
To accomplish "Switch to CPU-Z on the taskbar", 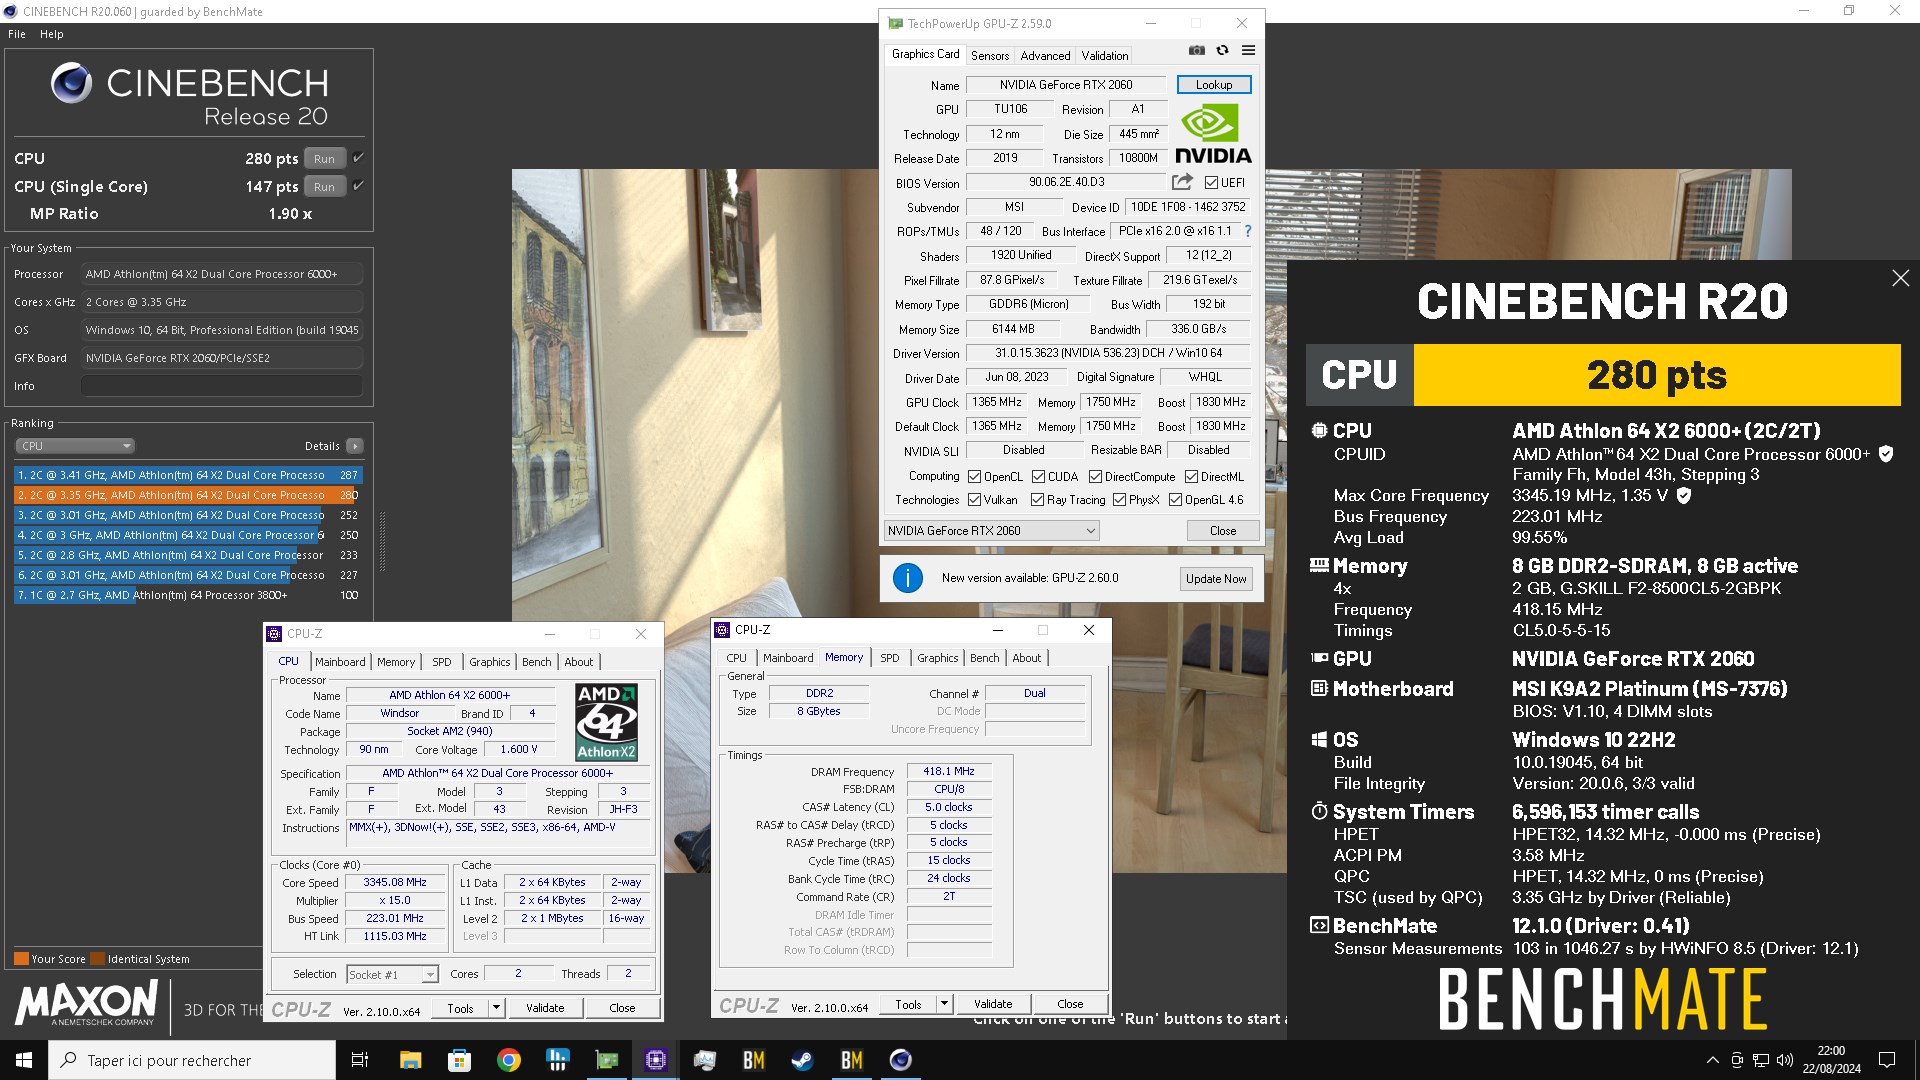I will coord(655,1060).
